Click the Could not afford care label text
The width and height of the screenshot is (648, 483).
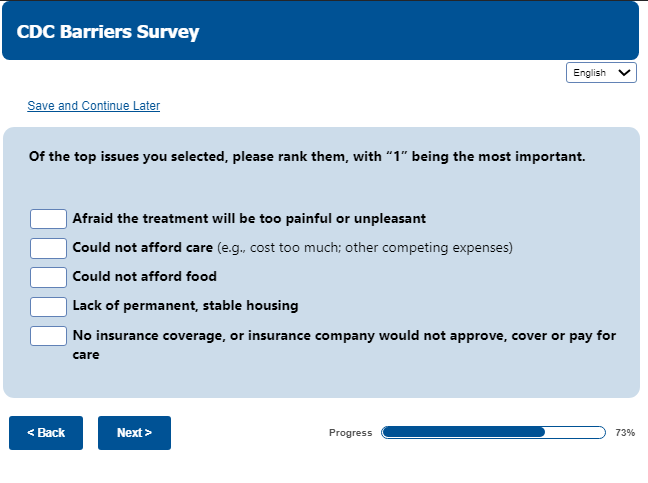tap(142, 247)
